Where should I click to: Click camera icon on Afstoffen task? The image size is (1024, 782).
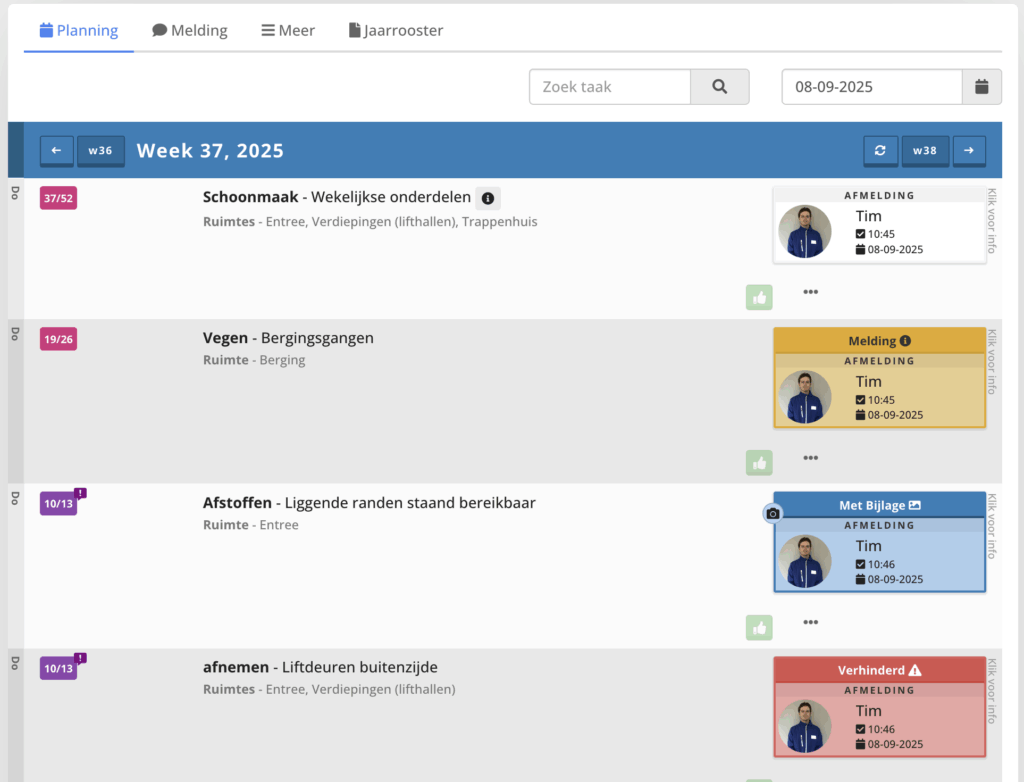[x=772, y=514]
